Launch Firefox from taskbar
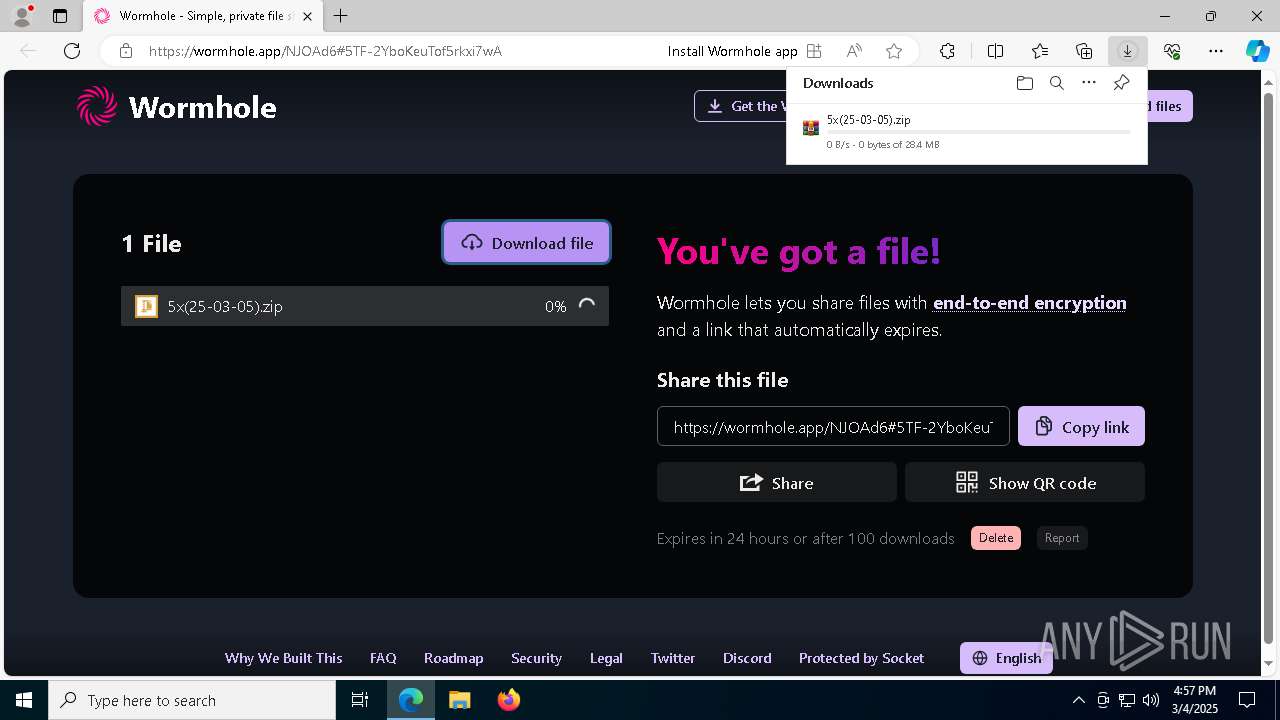 coord(509,700)
